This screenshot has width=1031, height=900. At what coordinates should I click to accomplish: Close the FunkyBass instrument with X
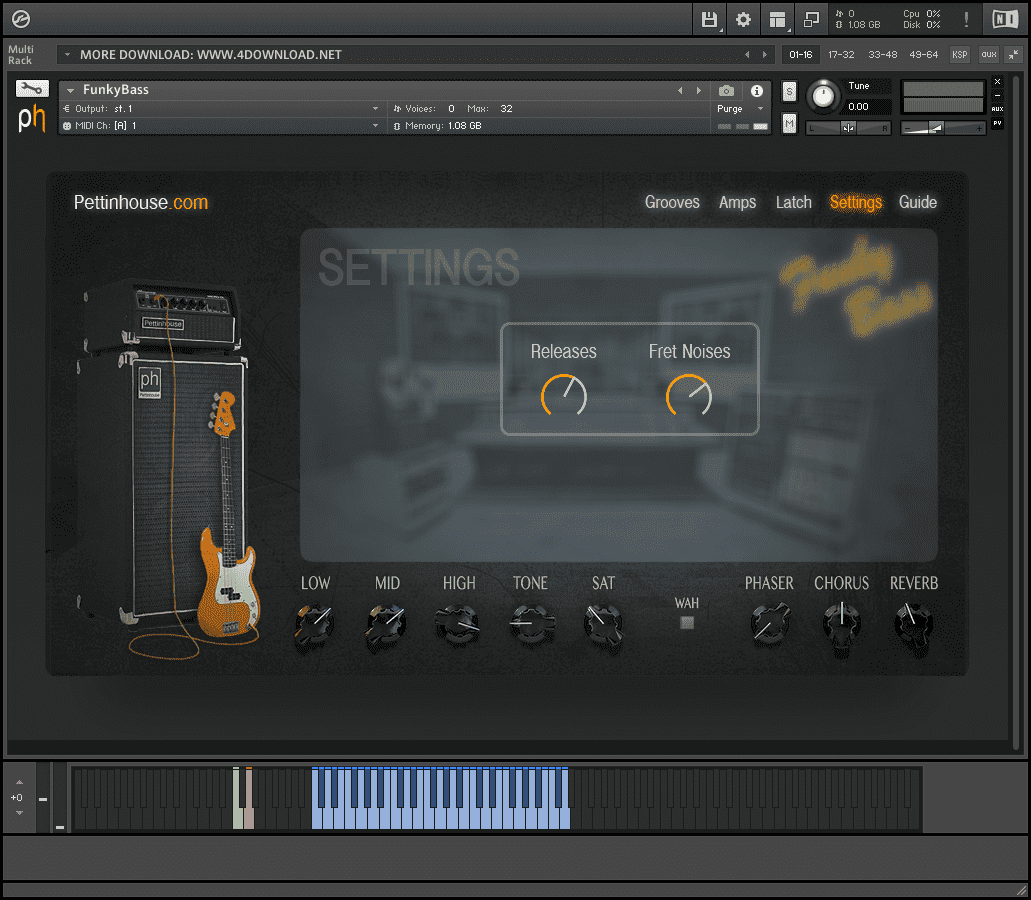[x=997, y=82]
